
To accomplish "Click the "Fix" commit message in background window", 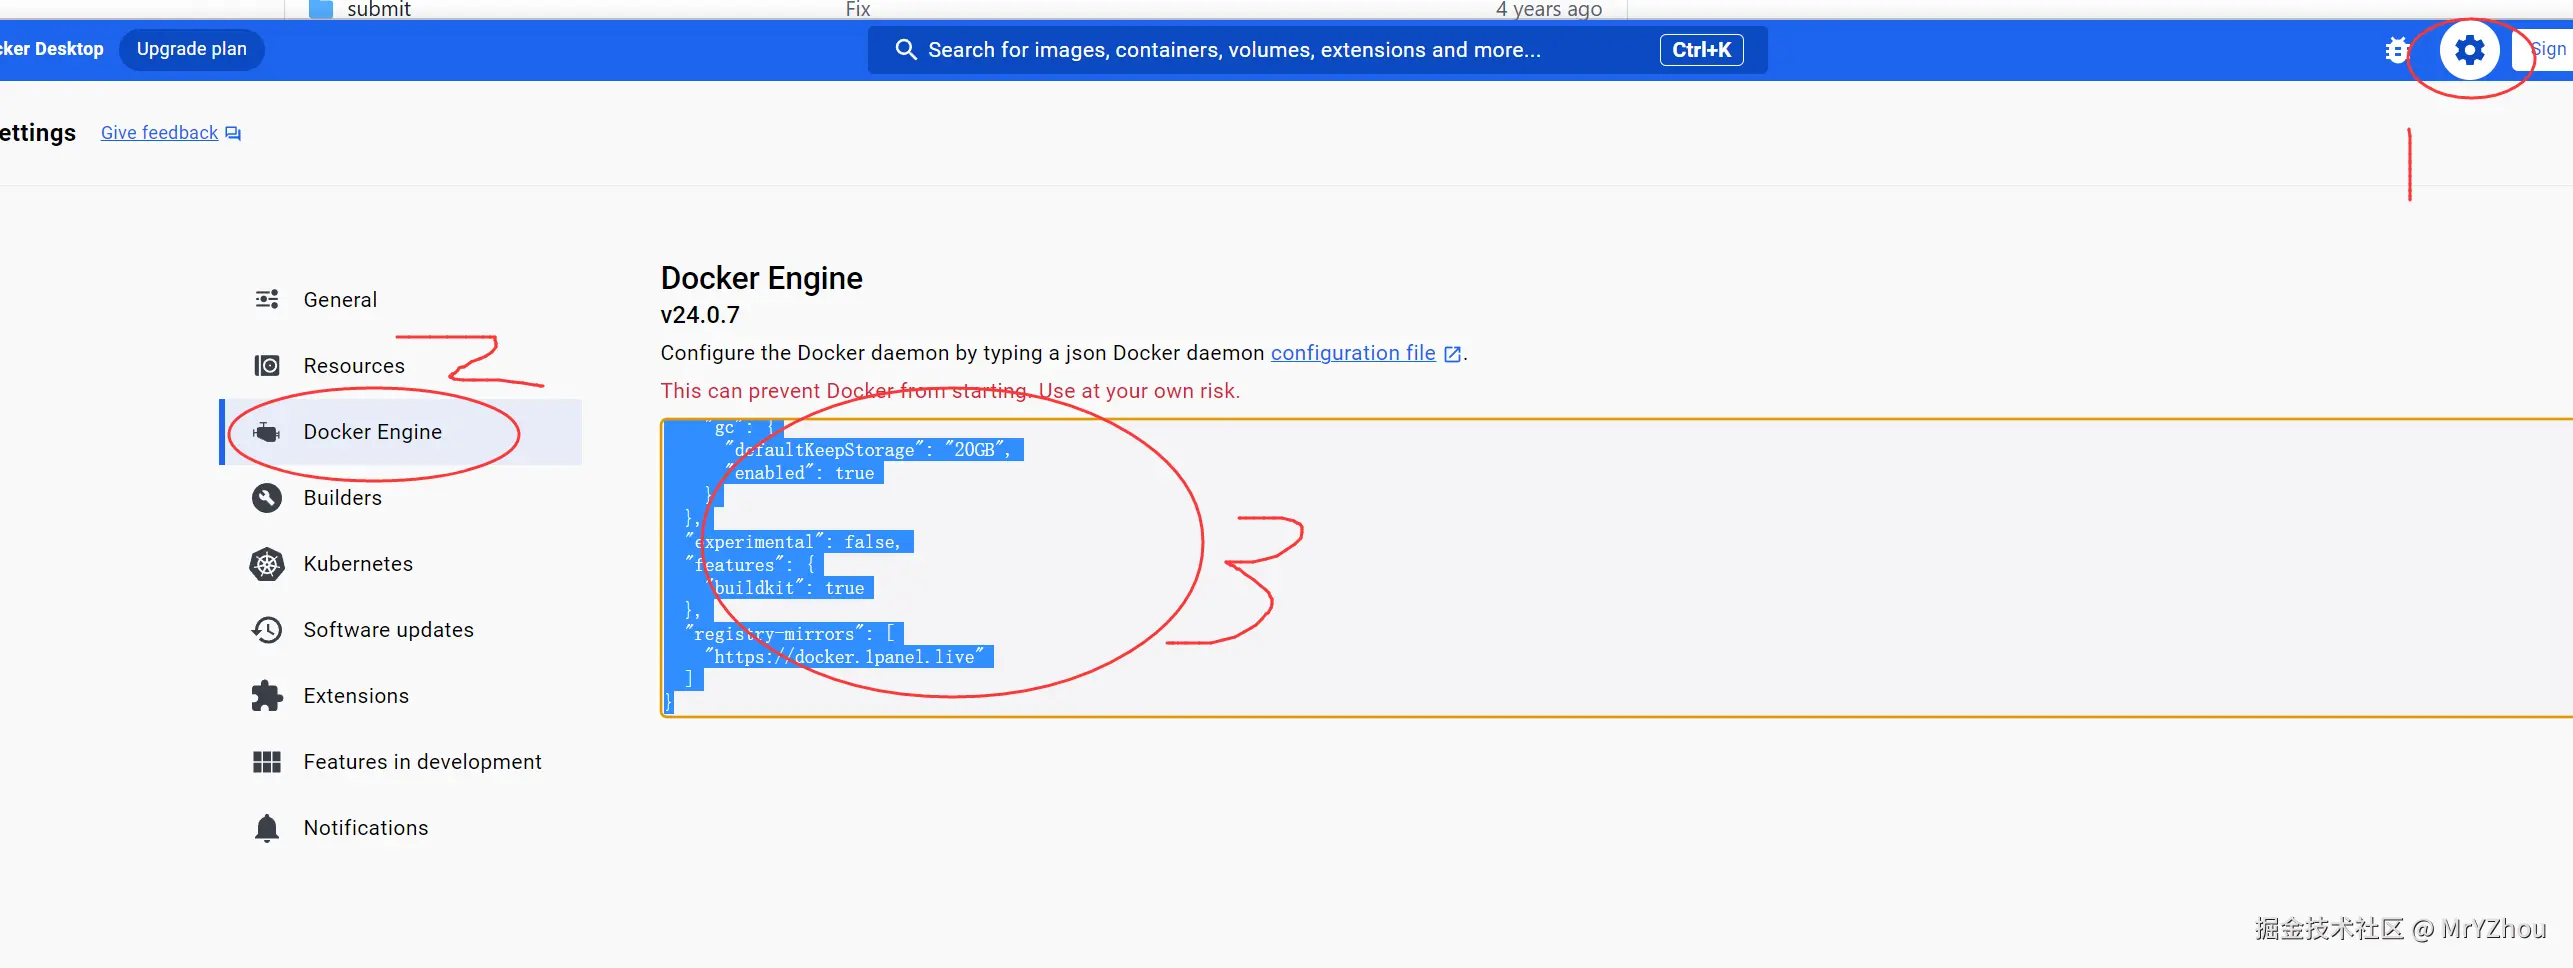I will click(858, 9).
